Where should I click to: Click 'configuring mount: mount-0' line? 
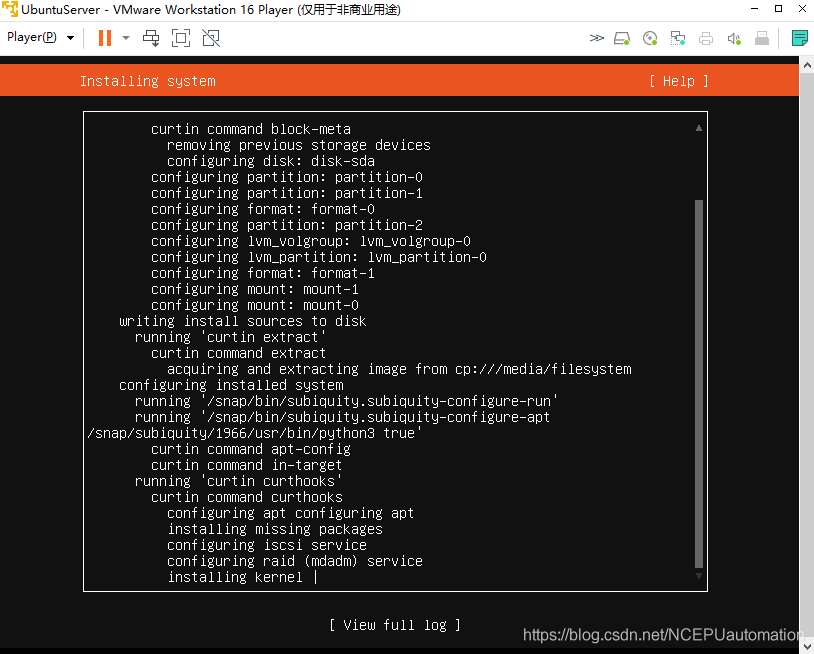point(255,305)
